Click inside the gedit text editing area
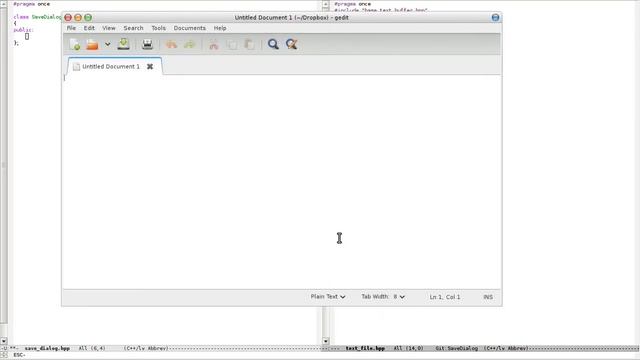This screenshot has height=360, width=640. [282, 182]
